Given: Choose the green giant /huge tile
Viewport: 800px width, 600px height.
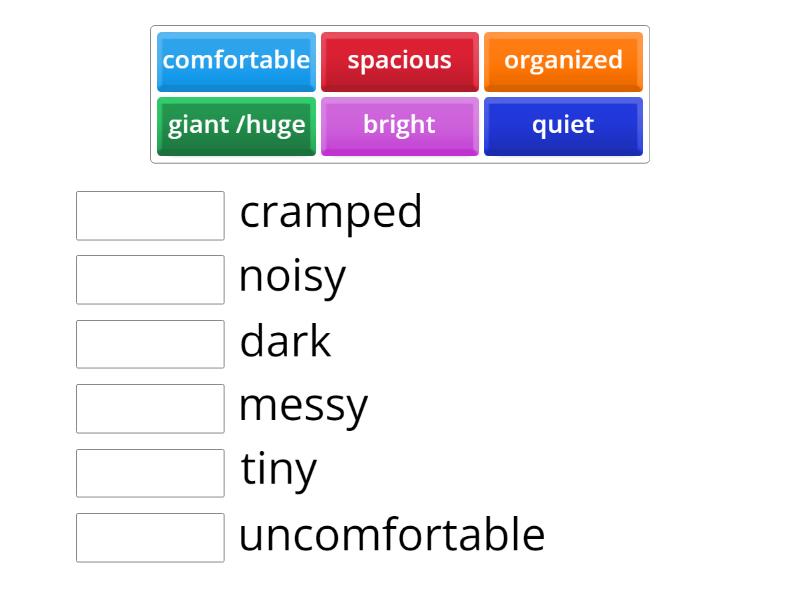Looking at the screenshot, I should (236, 125).
